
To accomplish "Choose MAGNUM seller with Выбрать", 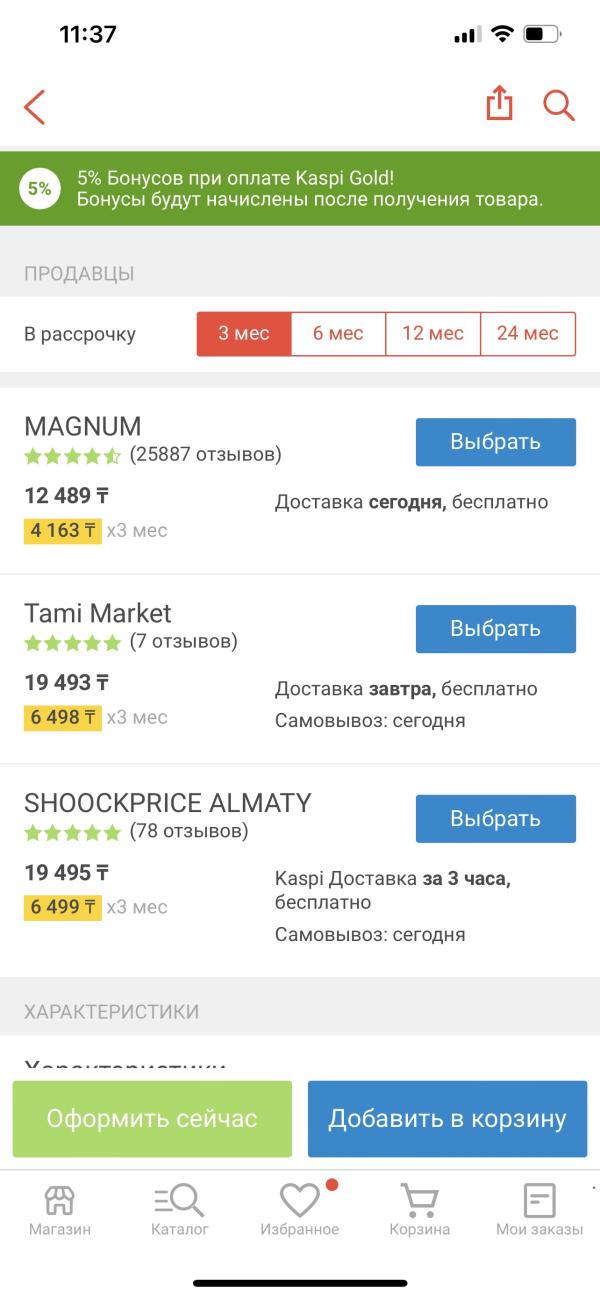I will pyautogui.click(x=496, y=442).
